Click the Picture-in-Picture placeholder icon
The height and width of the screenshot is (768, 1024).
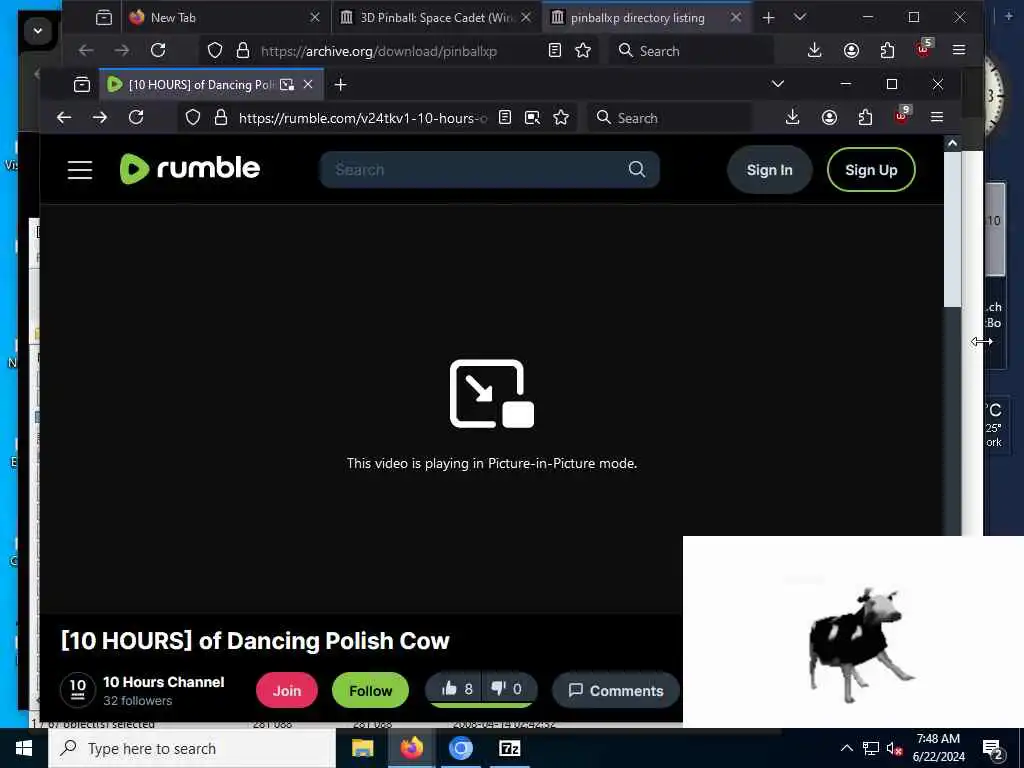click(492, 394)
